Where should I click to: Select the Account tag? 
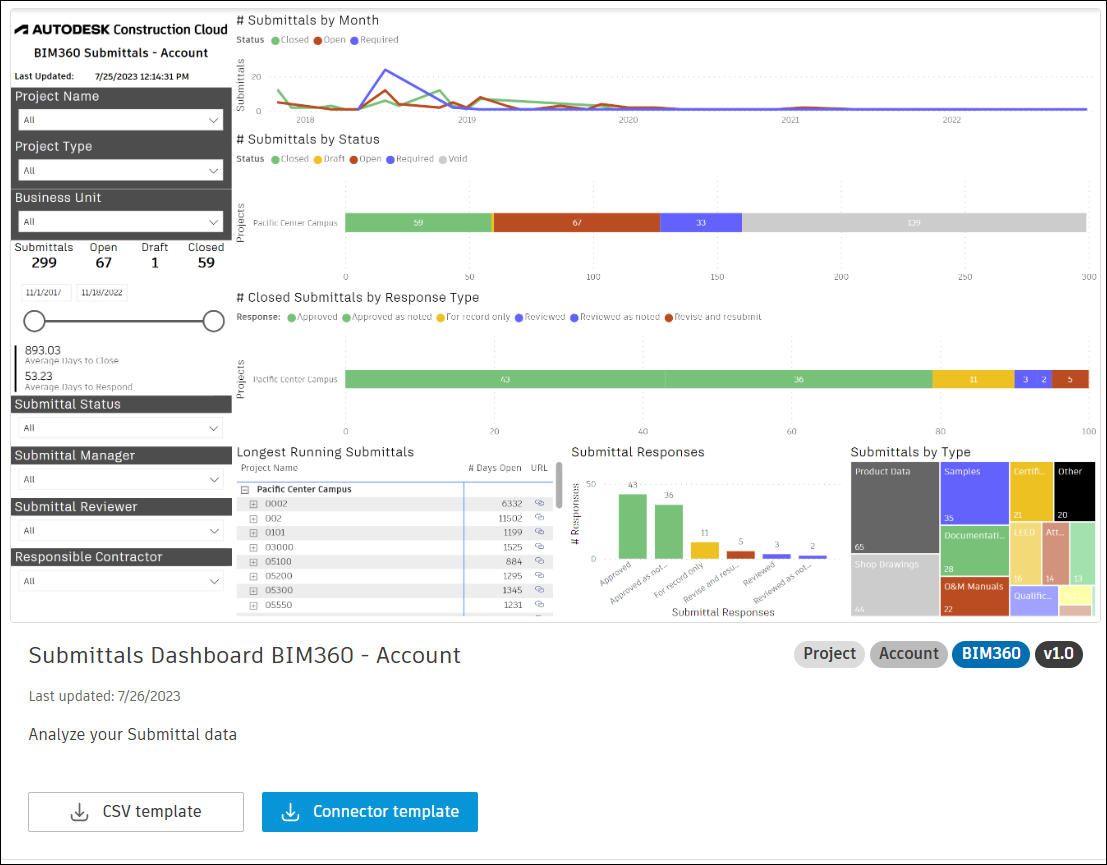(x=909, y=654)
